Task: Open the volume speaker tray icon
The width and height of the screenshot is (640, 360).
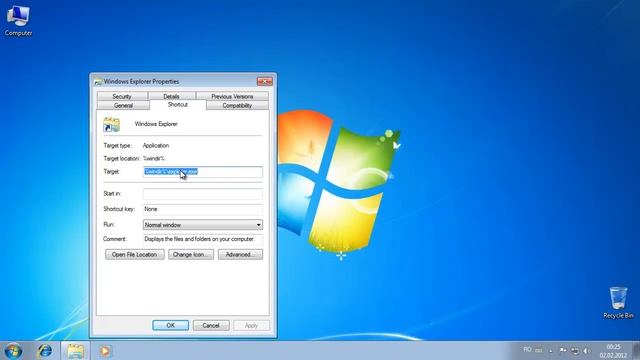Action: coord(587,351)
